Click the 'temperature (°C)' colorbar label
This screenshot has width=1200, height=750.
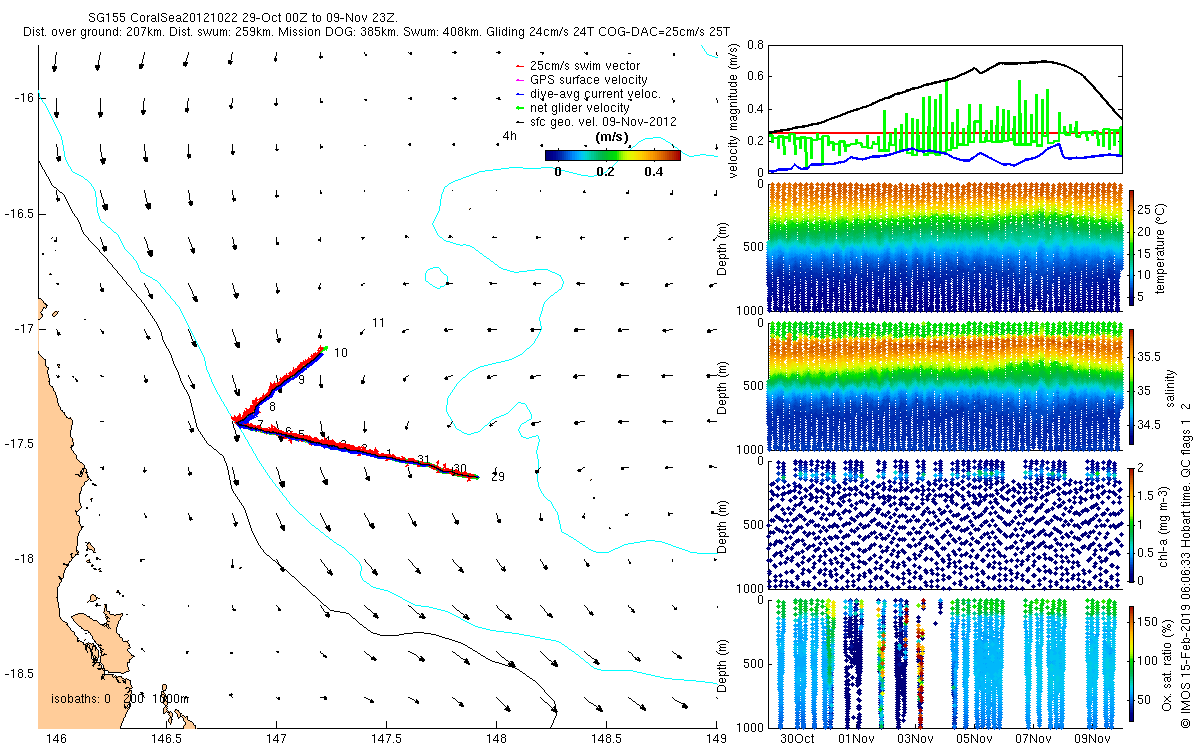(1163, 247)
